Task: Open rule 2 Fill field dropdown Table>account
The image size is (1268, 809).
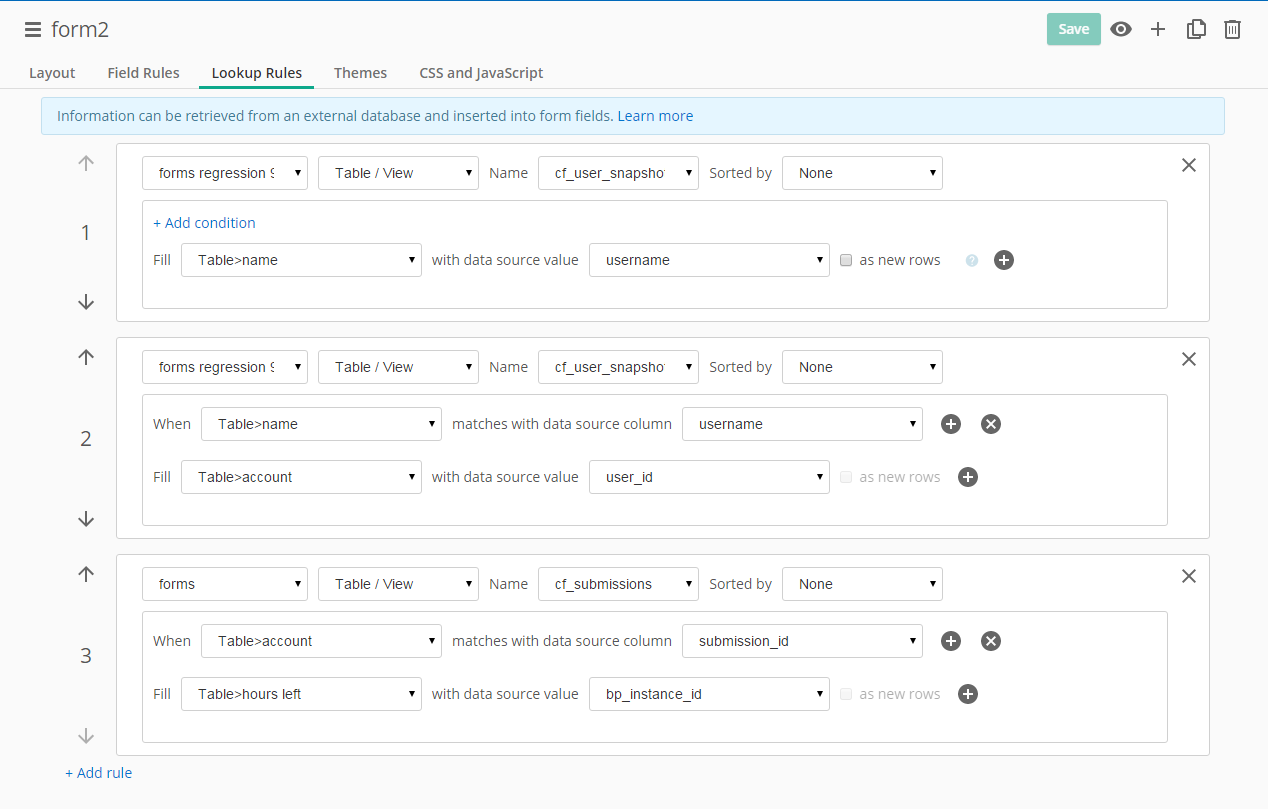Action: point(301,477)
